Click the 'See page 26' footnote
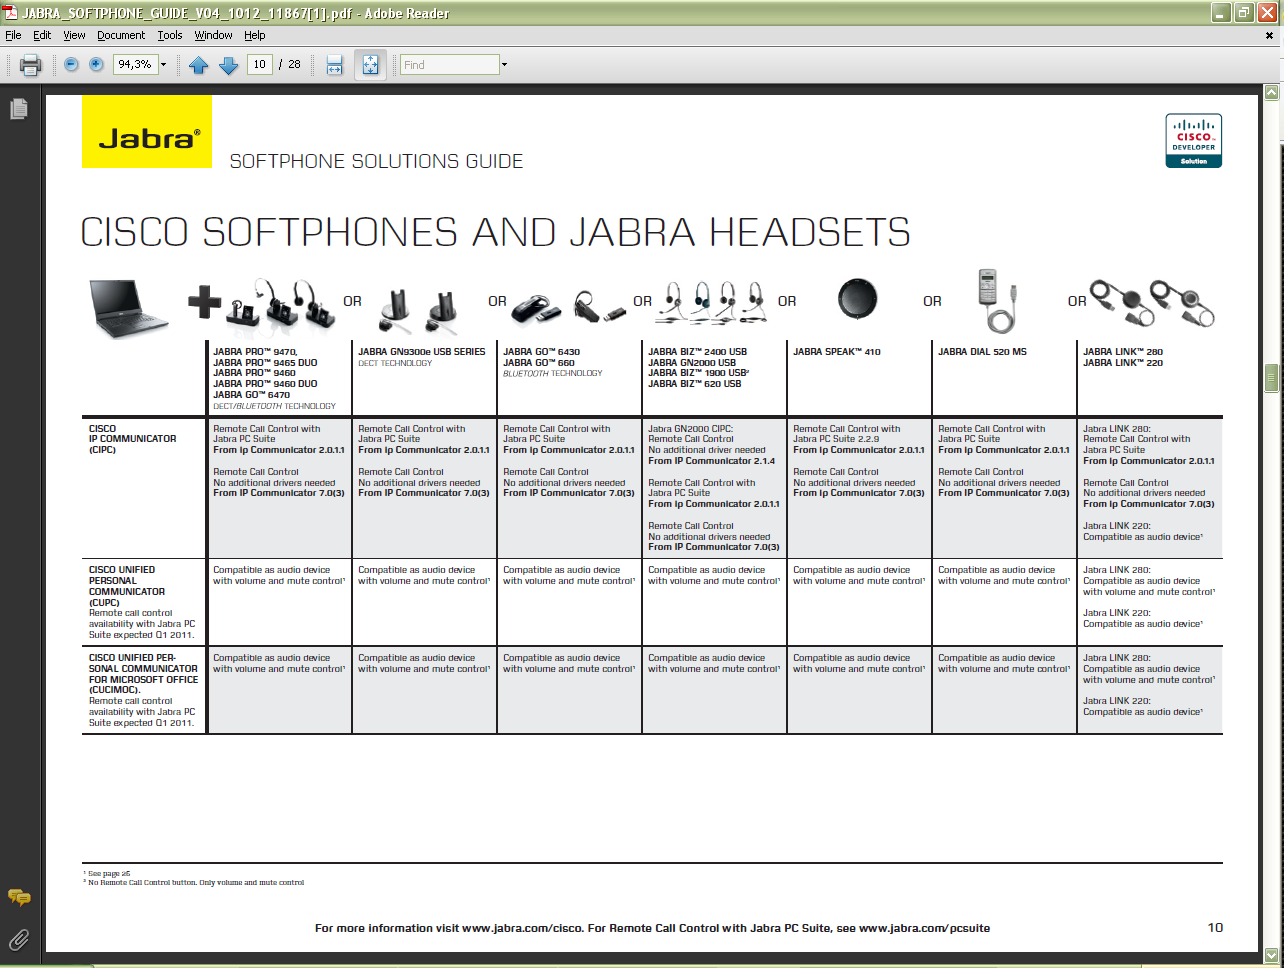This screenshot has height=968, width=1284. coord(107,874)
